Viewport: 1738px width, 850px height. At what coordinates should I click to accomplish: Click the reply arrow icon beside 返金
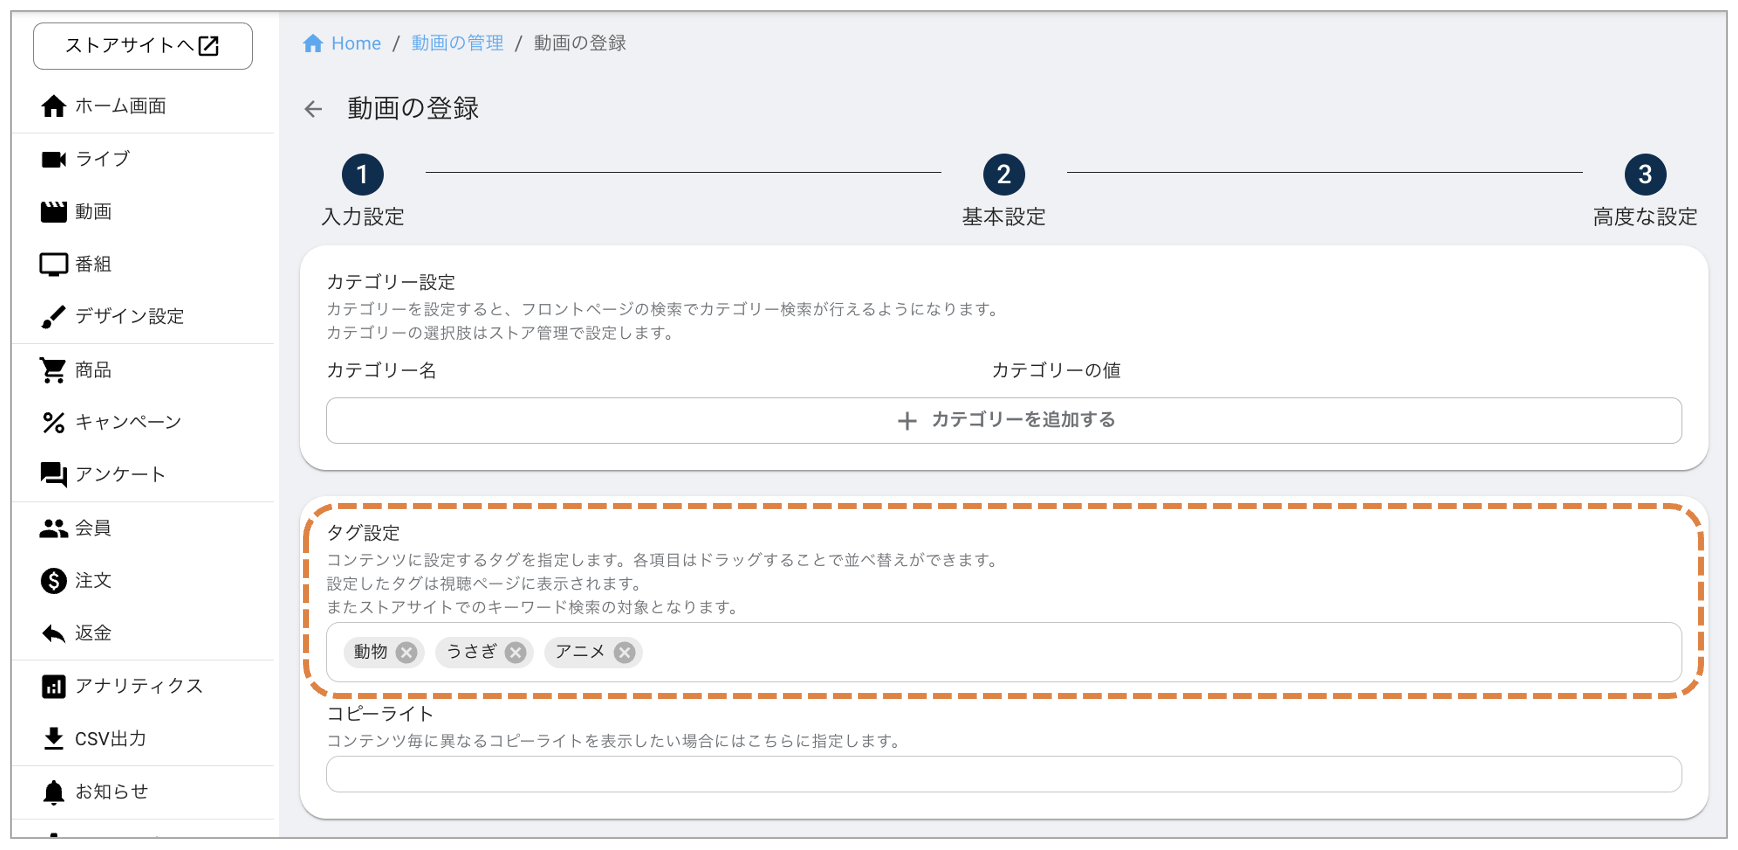54,633
